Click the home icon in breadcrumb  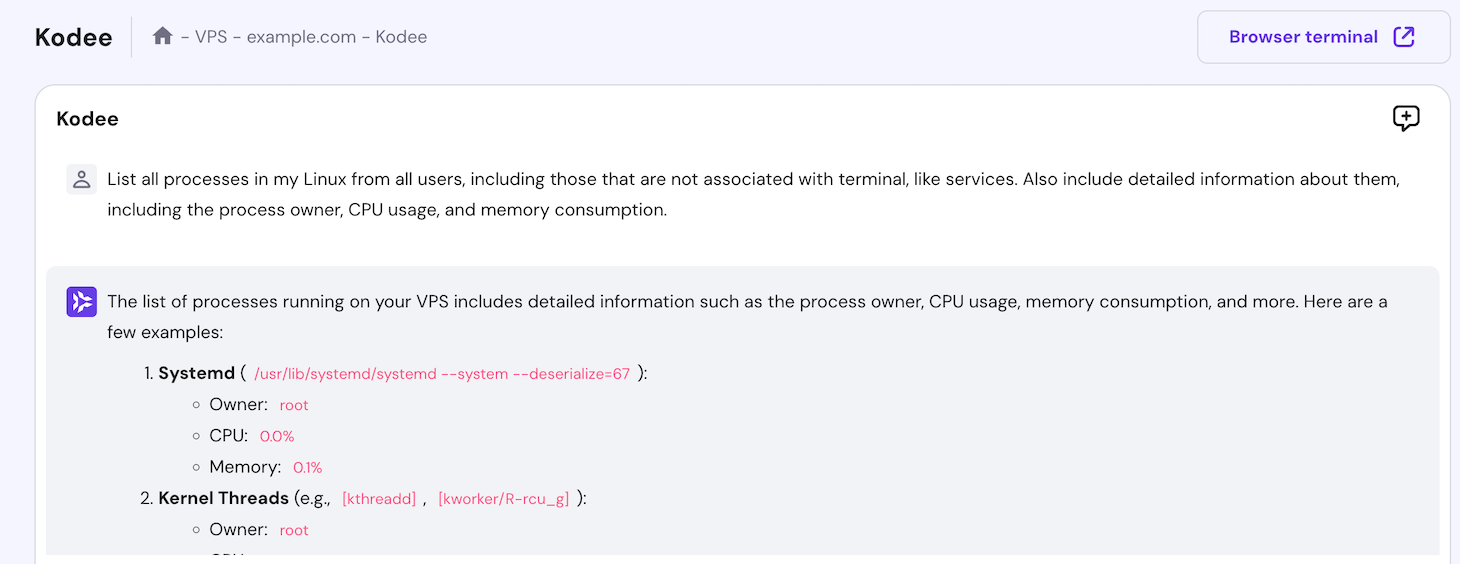tap(163, 37)
